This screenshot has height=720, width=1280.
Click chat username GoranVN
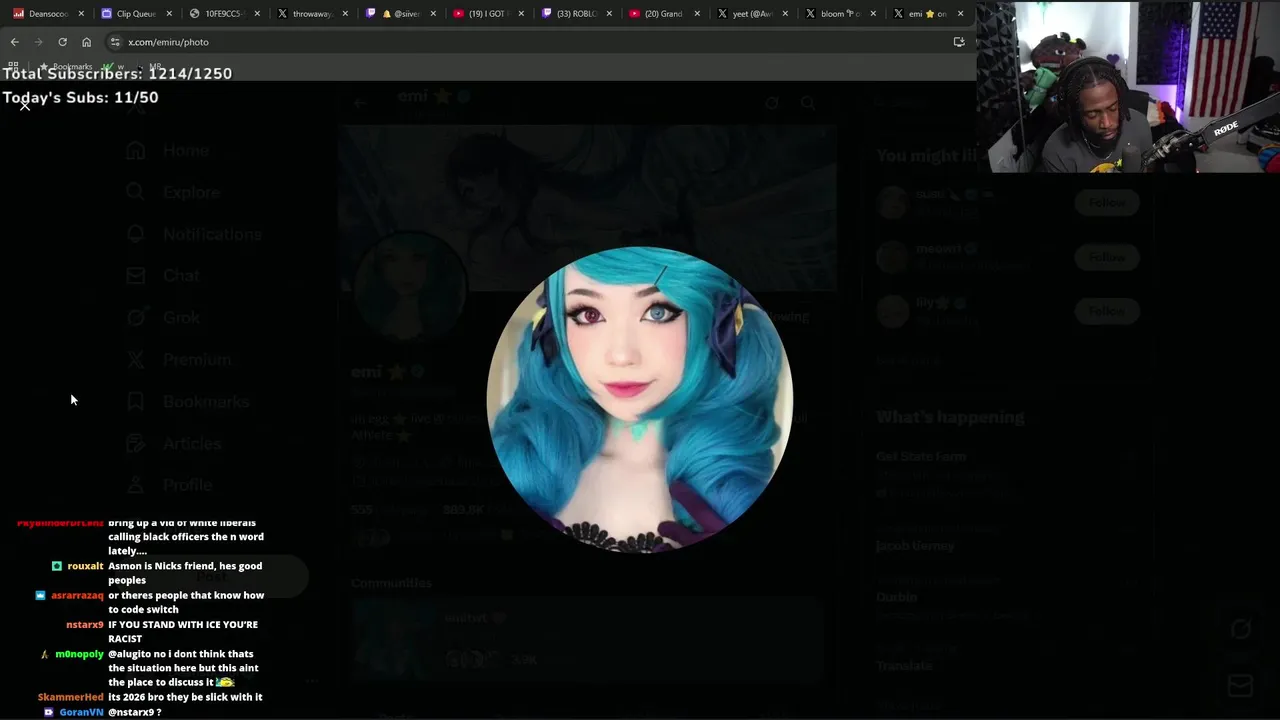pos(81,712)
